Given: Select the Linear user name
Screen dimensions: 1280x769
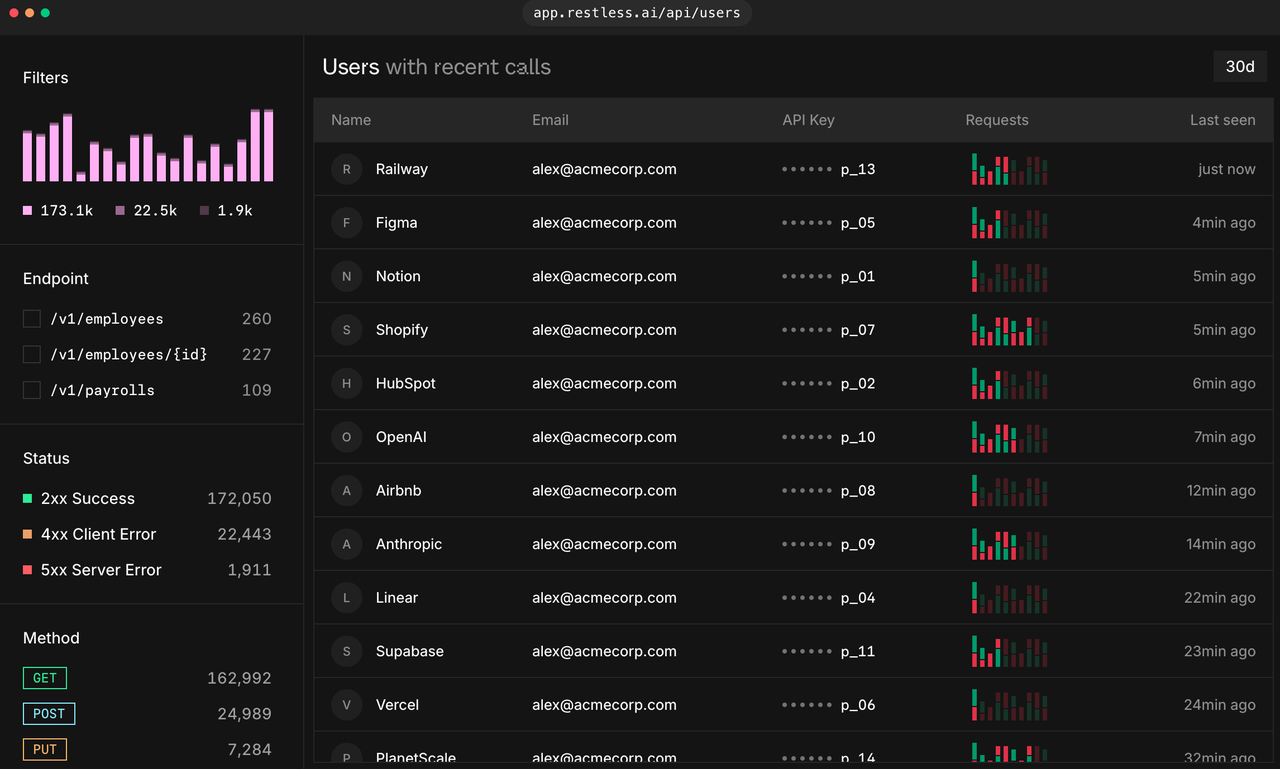Looking at the screenshot, I should point(397,597).
